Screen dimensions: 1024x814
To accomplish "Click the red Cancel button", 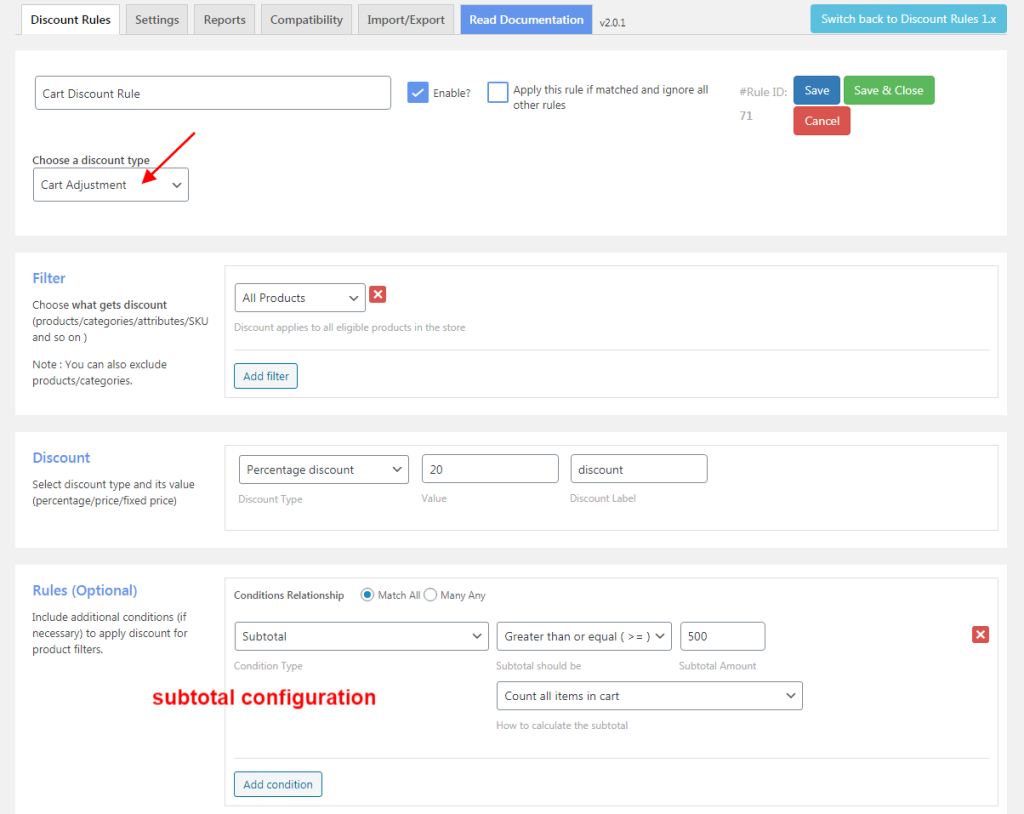I will (x=822, y=121).
